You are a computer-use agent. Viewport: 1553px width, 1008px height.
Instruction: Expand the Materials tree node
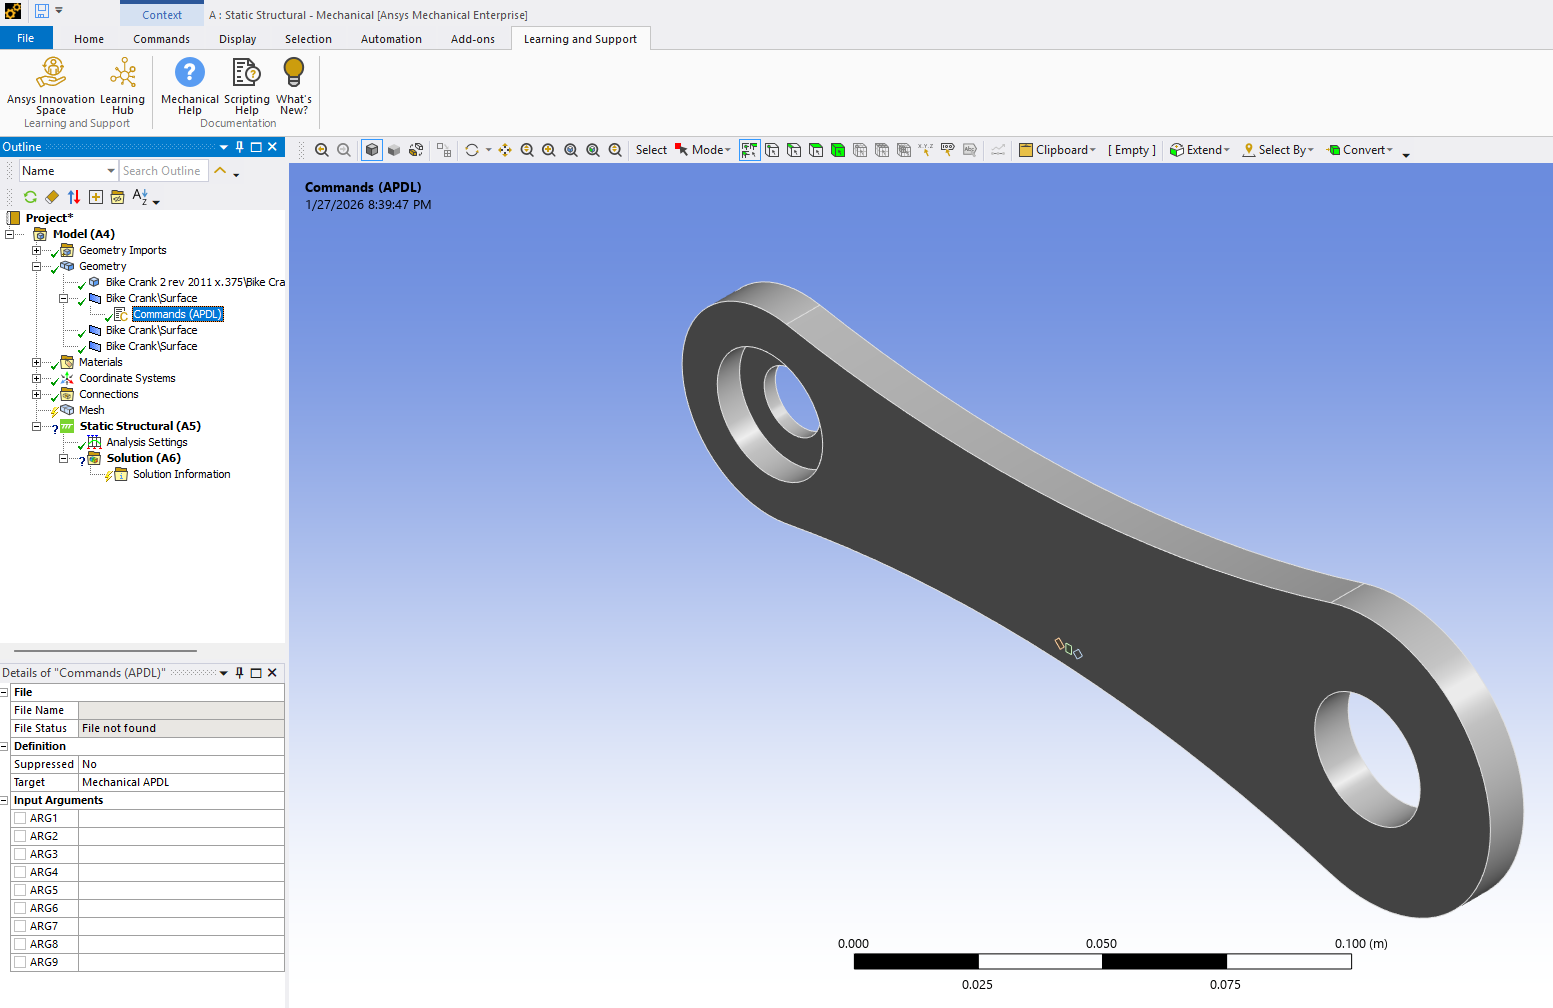[x=37, y=362]
